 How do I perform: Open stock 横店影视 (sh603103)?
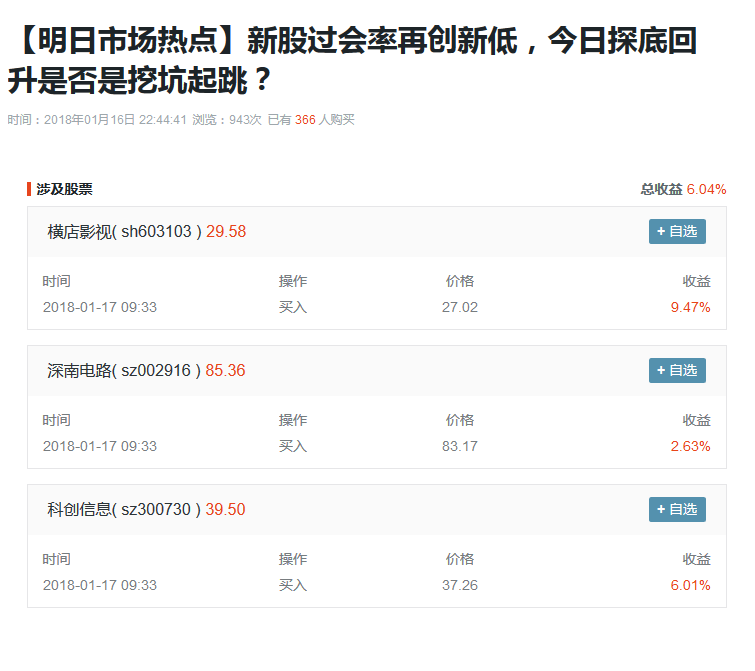tap(124, 232)
